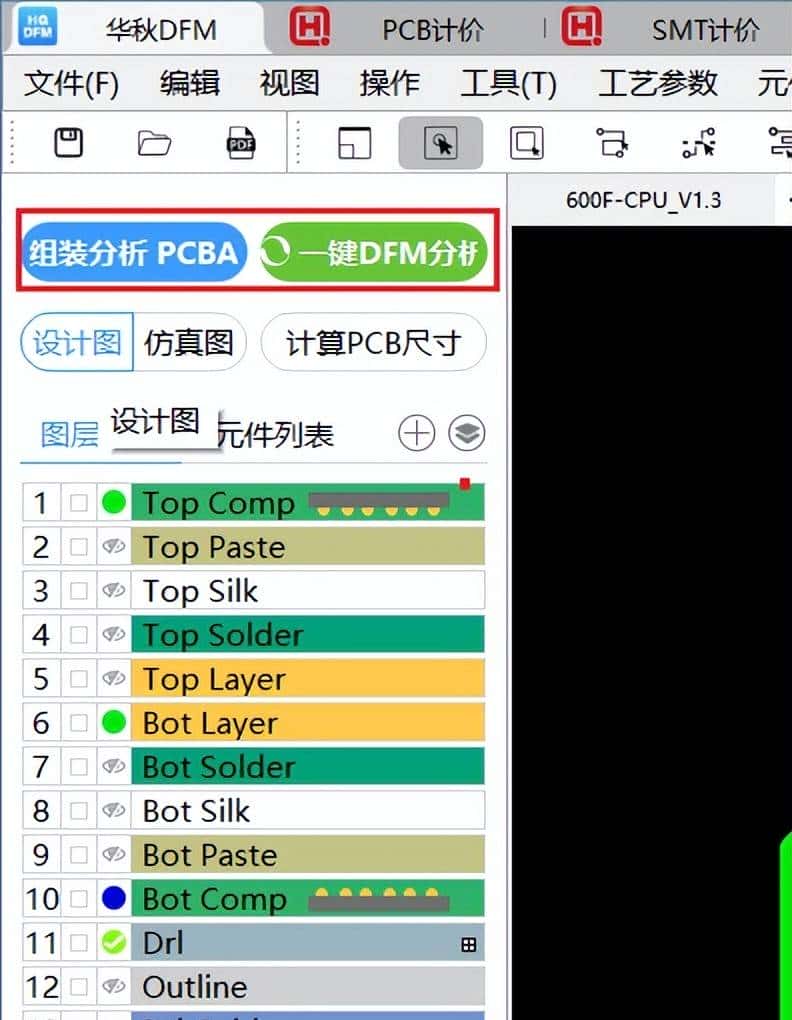
Task: Tick the Top Paste layer checkbox
Action: click(79, 546)
